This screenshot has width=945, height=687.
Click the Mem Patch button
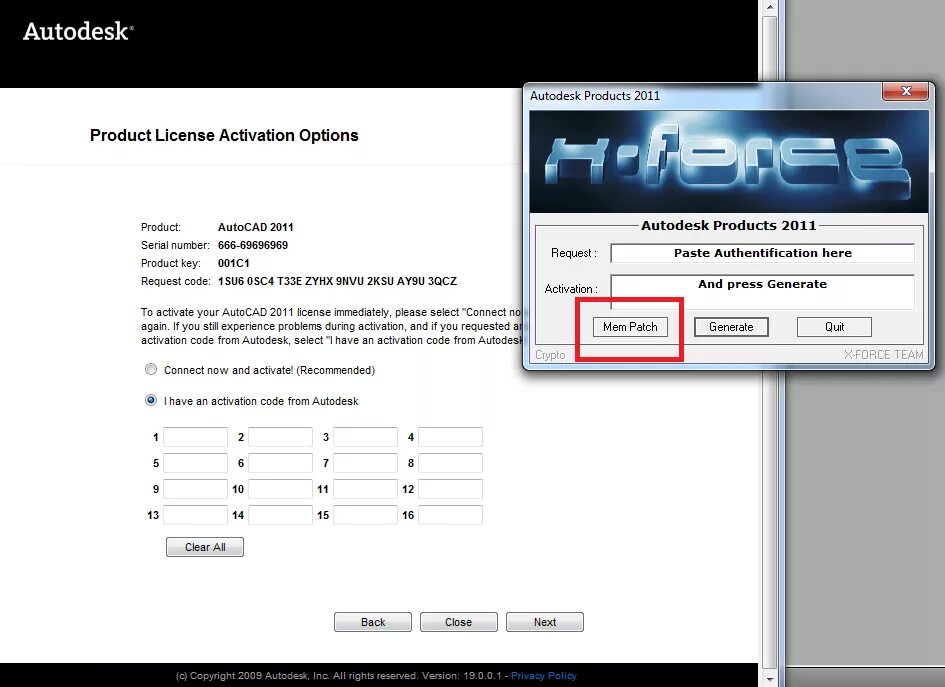point(630,327)
